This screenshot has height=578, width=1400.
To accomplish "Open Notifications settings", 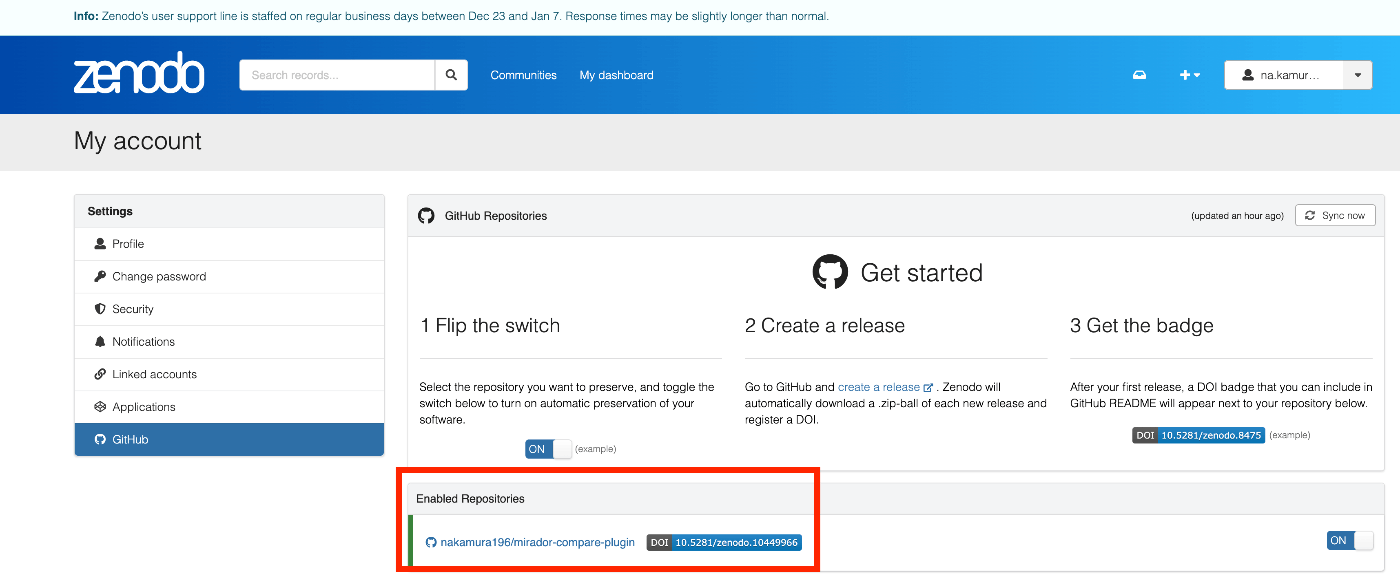I will coord(229,342).
